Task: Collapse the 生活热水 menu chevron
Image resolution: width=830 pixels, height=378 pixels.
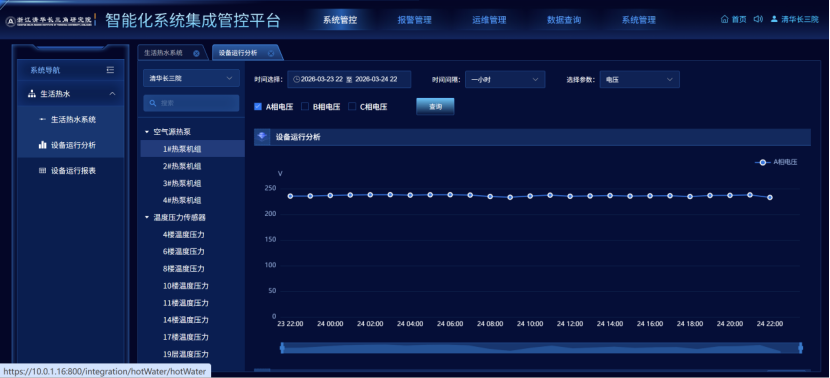Action: (112, 94)
